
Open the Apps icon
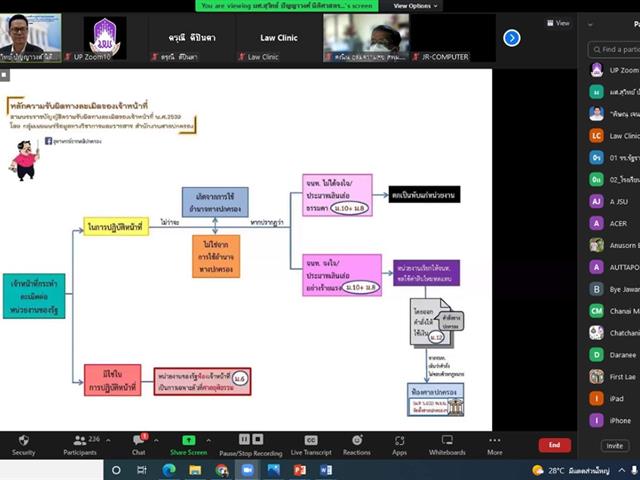[399, 440]
